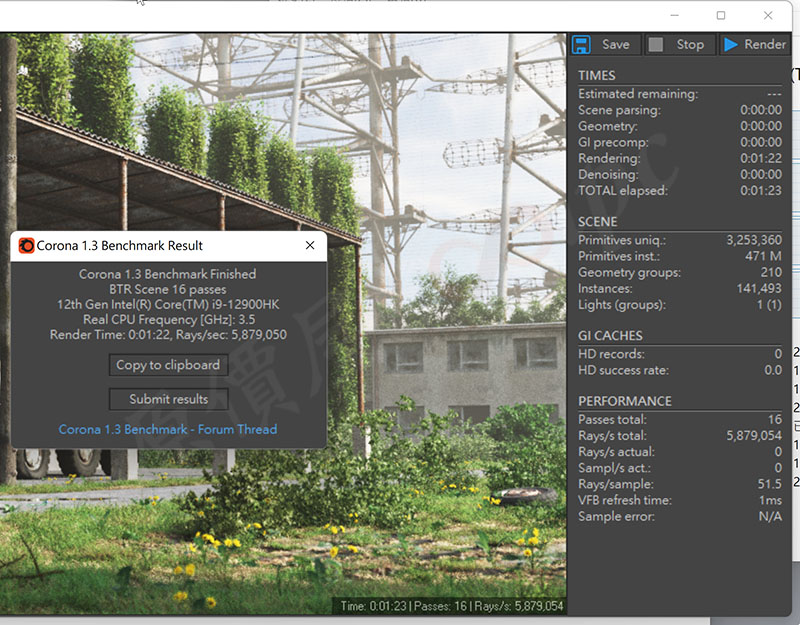Click the blue Render play icon
This screenshot has width=800, height=625.
click(731, 44)
